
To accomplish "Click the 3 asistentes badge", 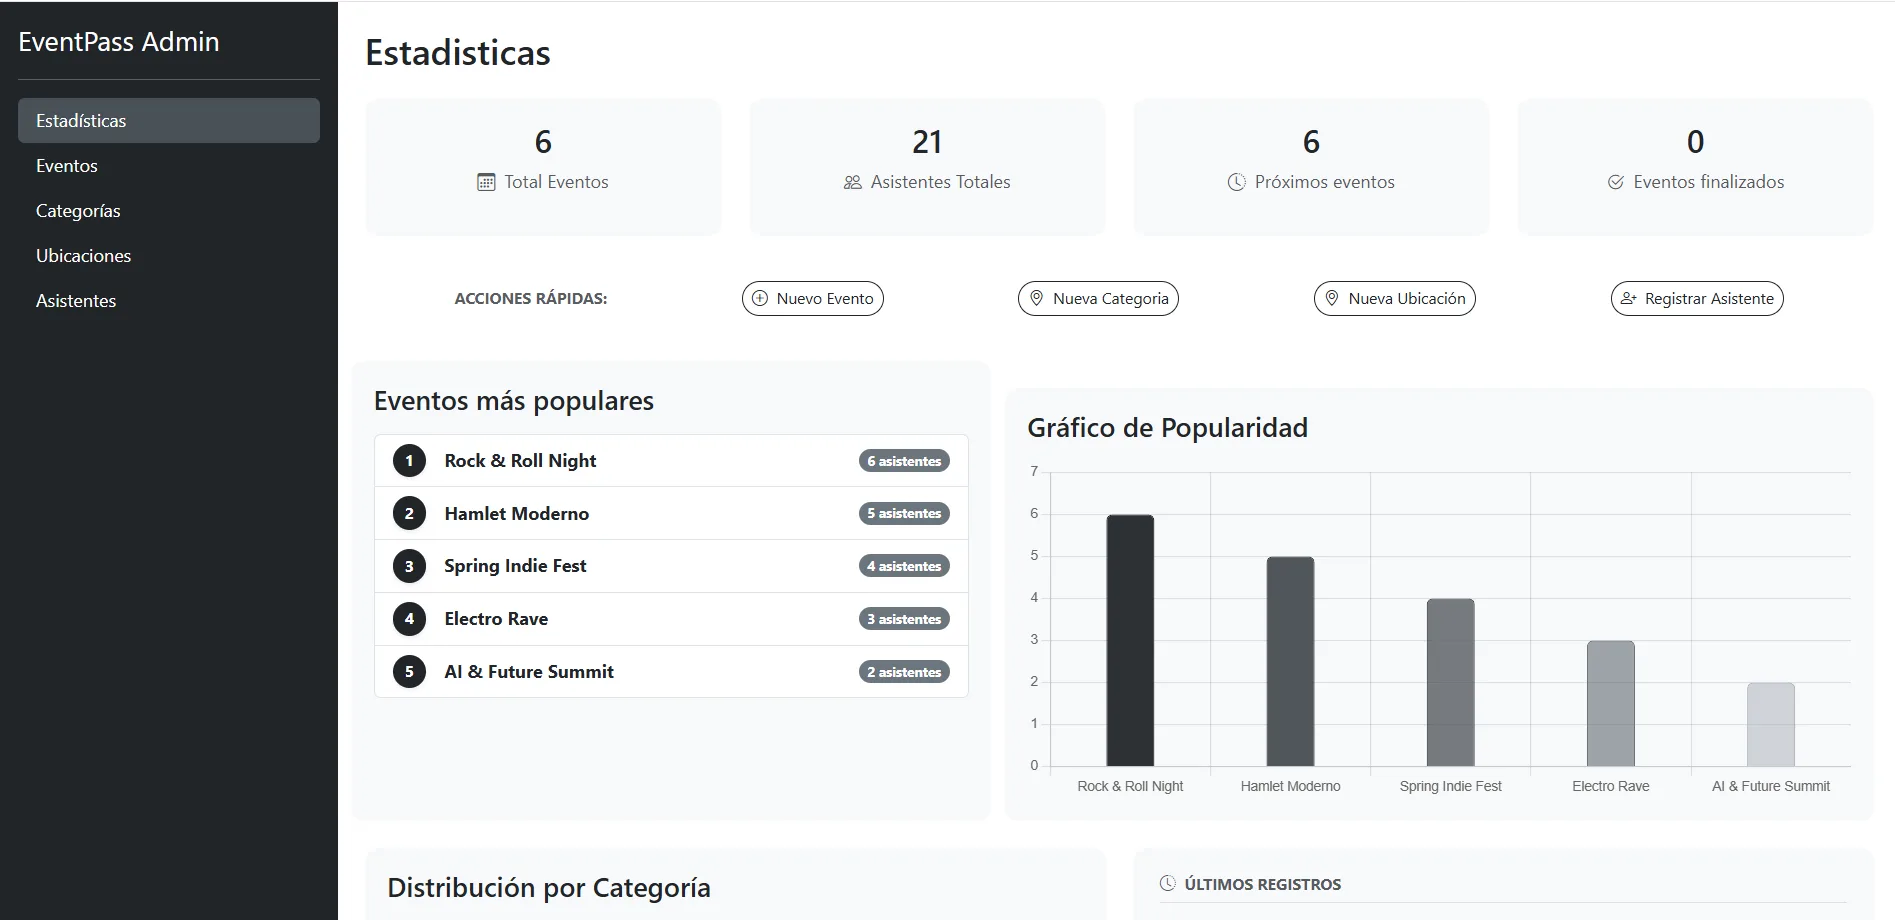I will coord(904,619).
